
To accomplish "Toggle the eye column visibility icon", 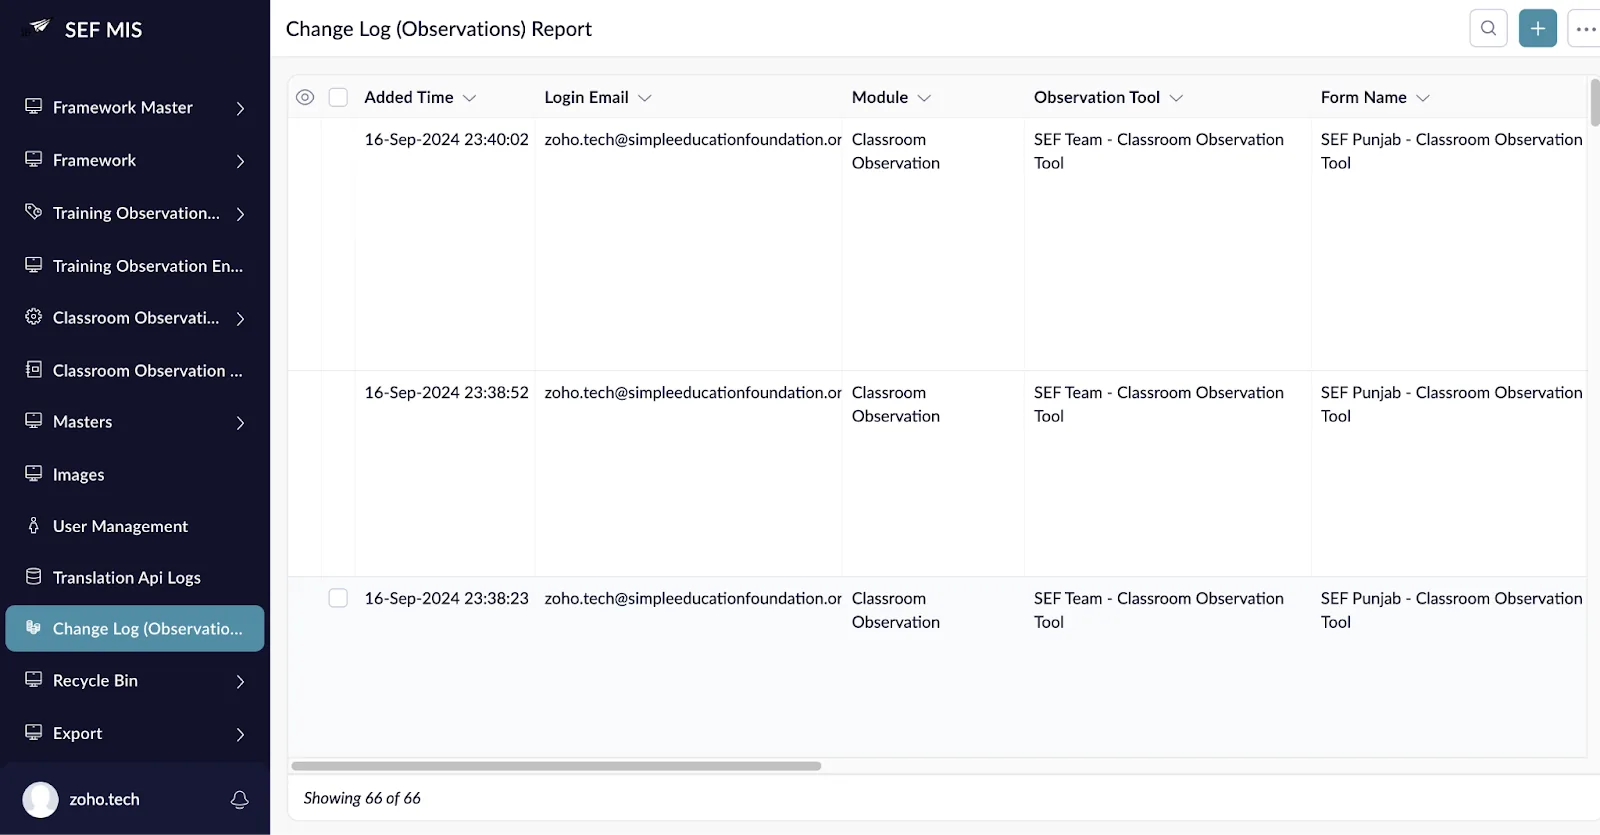I will [x=305, y=97].
